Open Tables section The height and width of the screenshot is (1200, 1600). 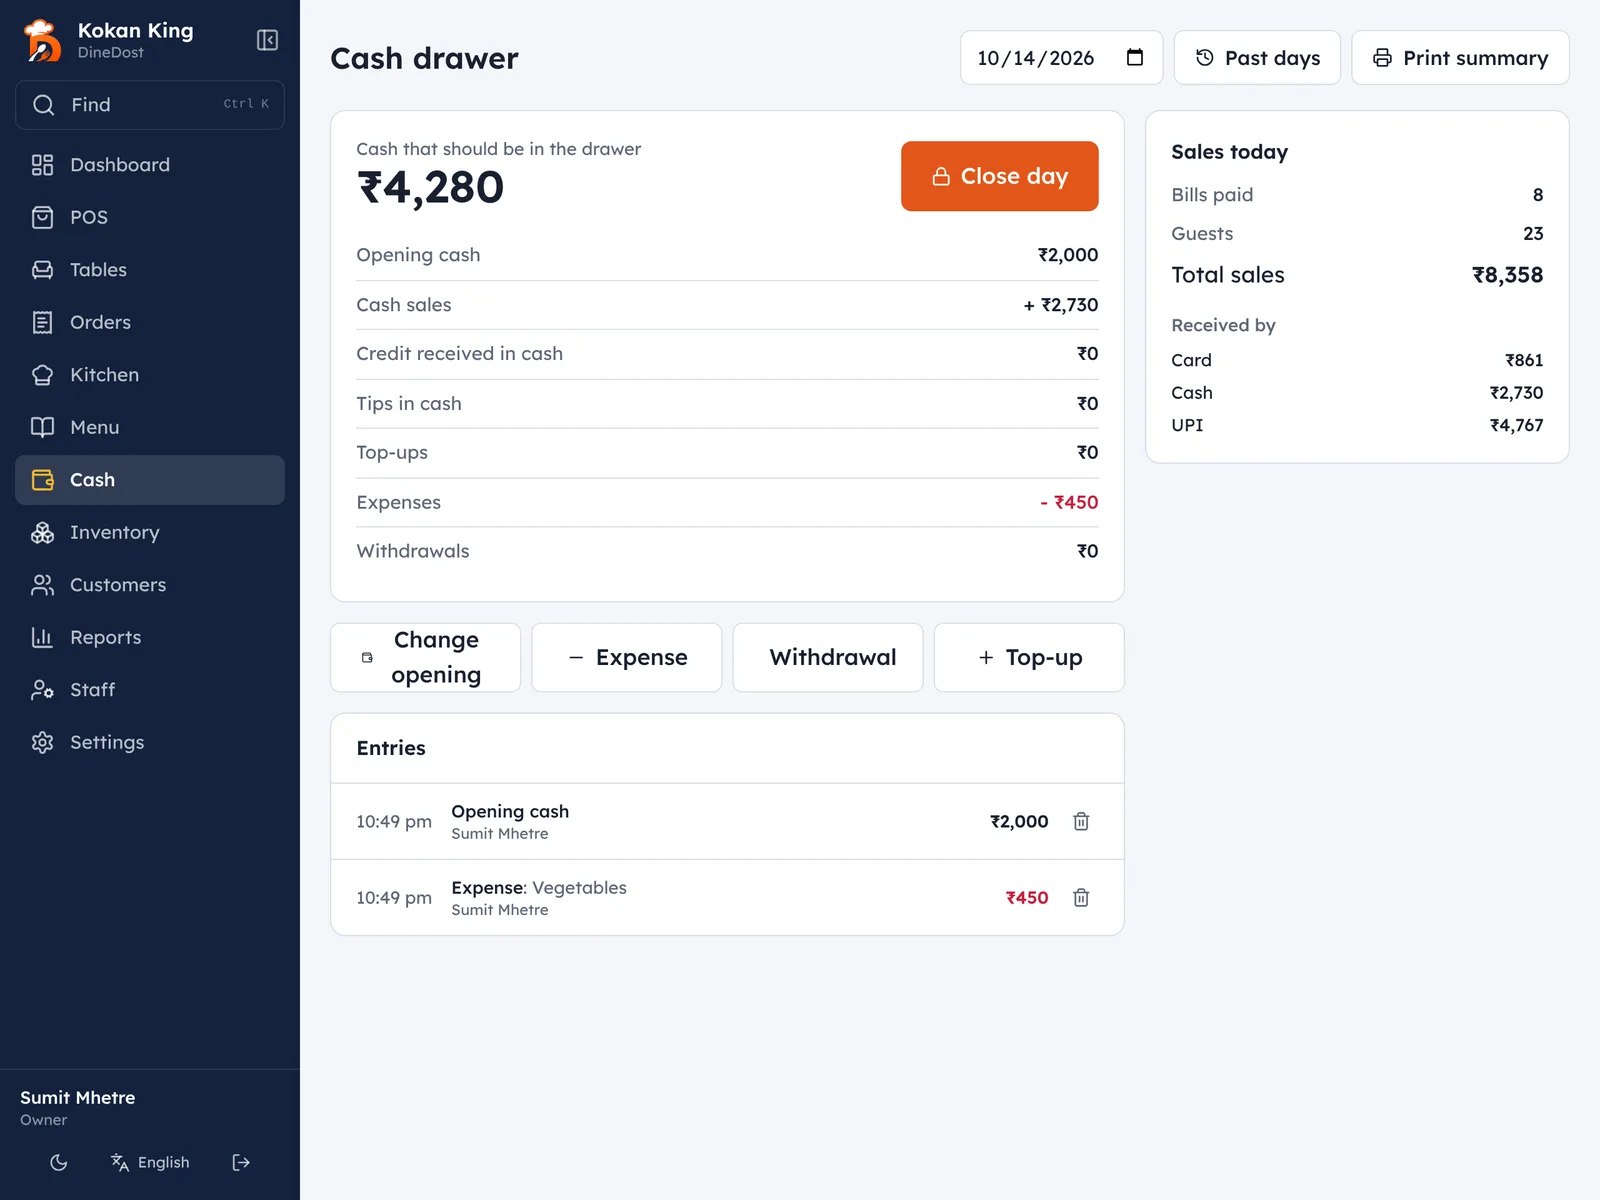(x=150, y=270)
